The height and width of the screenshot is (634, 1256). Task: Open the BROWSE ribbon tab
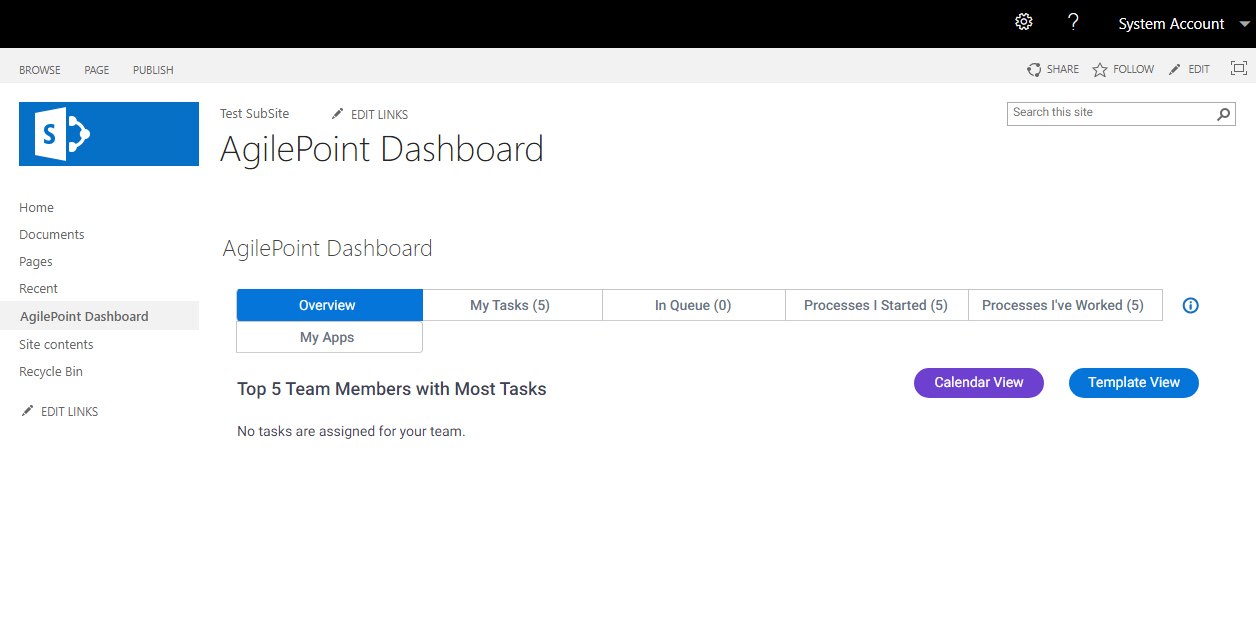[x=40, y=70]
